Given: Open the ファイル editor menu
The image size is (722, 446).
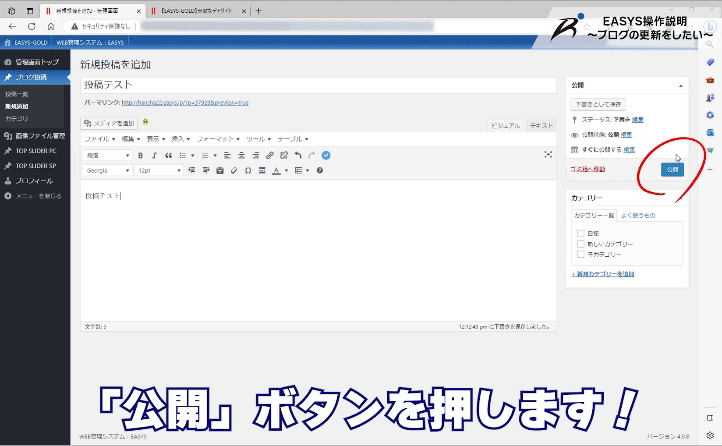Looking at the screenshot, I should 99,139.
